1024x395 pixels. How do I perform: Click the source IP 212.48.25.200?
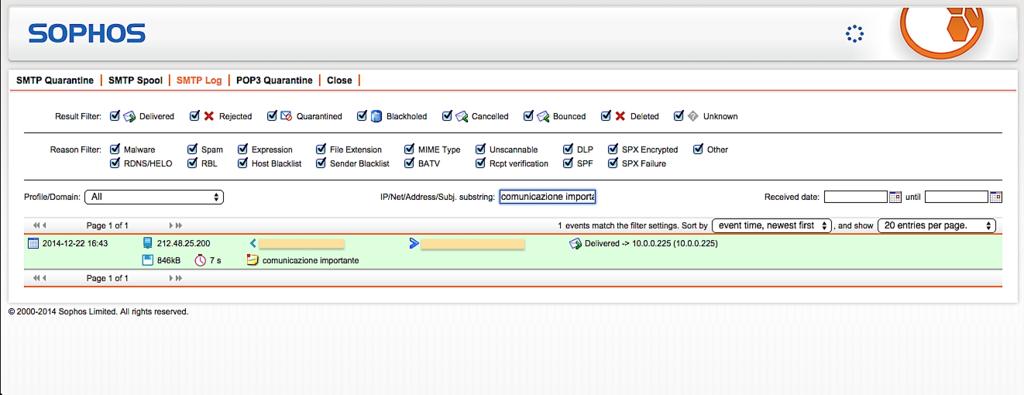coord(184,244)
